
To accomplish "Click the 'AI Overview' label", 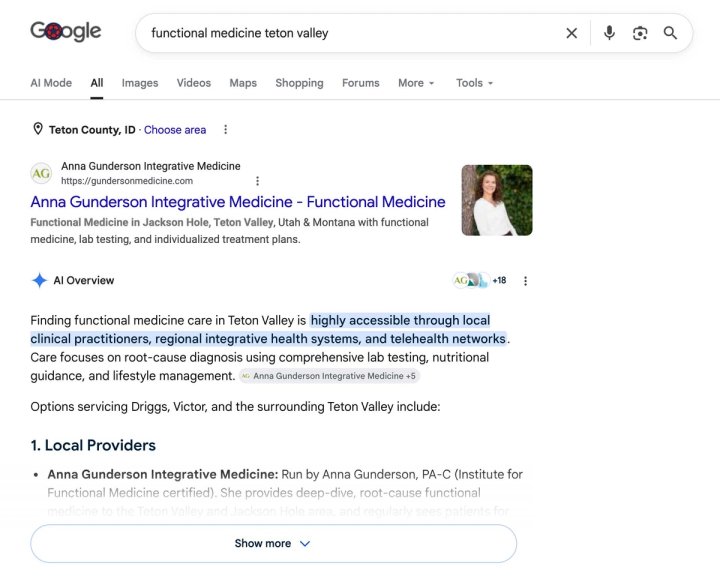I will point(84,281).
